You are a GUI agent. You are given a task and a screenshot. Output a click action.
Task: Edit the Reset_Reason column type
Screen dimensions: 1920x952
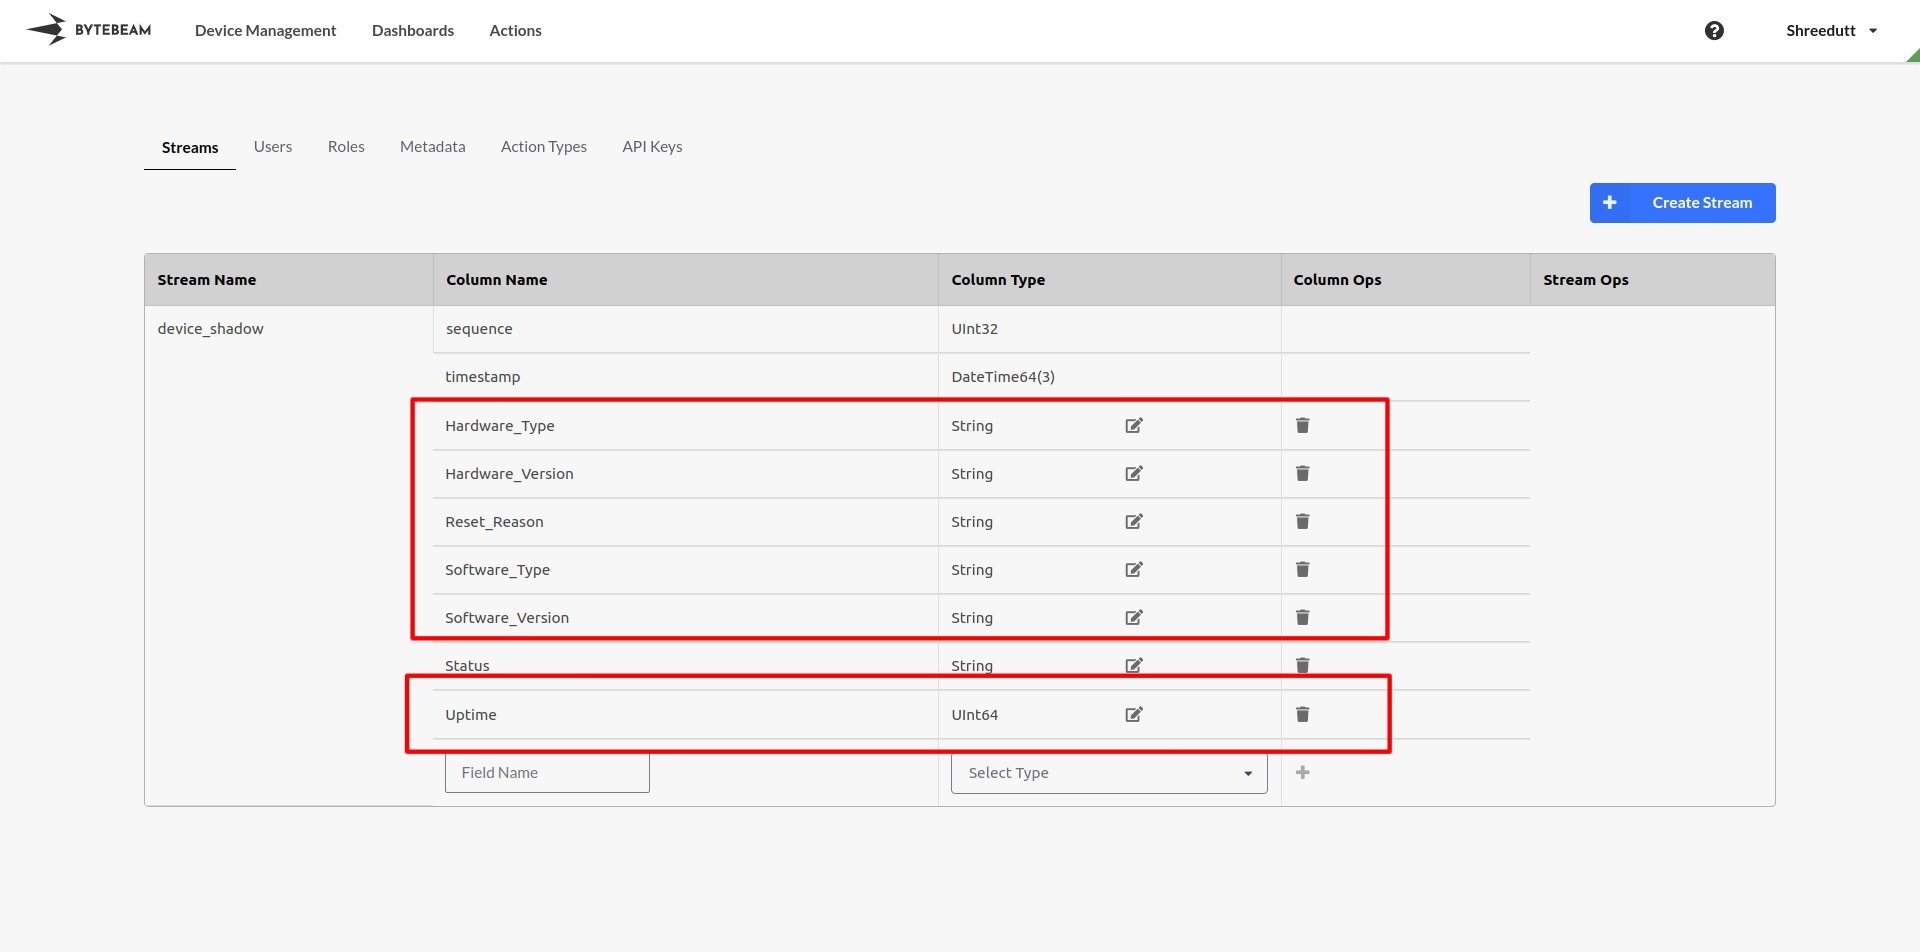click(1133, 522)
